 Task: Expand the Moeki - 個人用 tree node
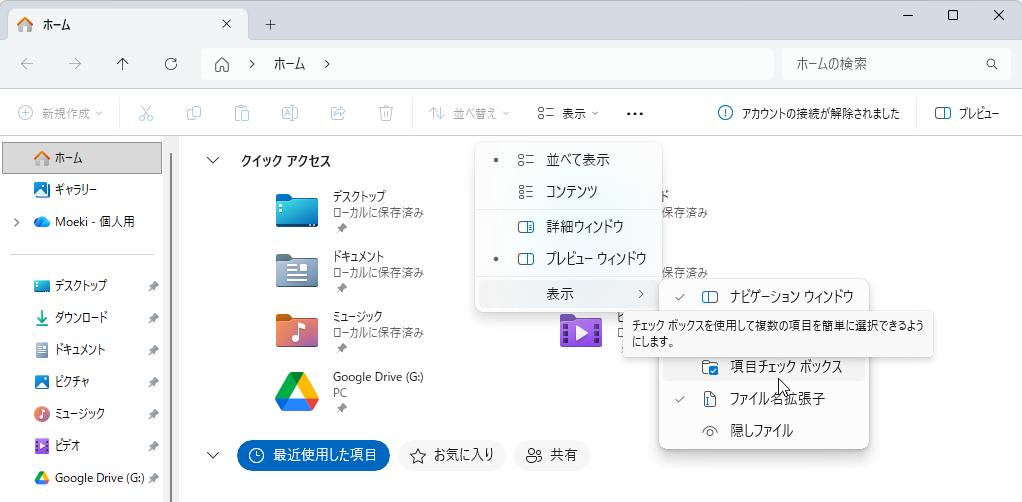(x=16, y=222)
